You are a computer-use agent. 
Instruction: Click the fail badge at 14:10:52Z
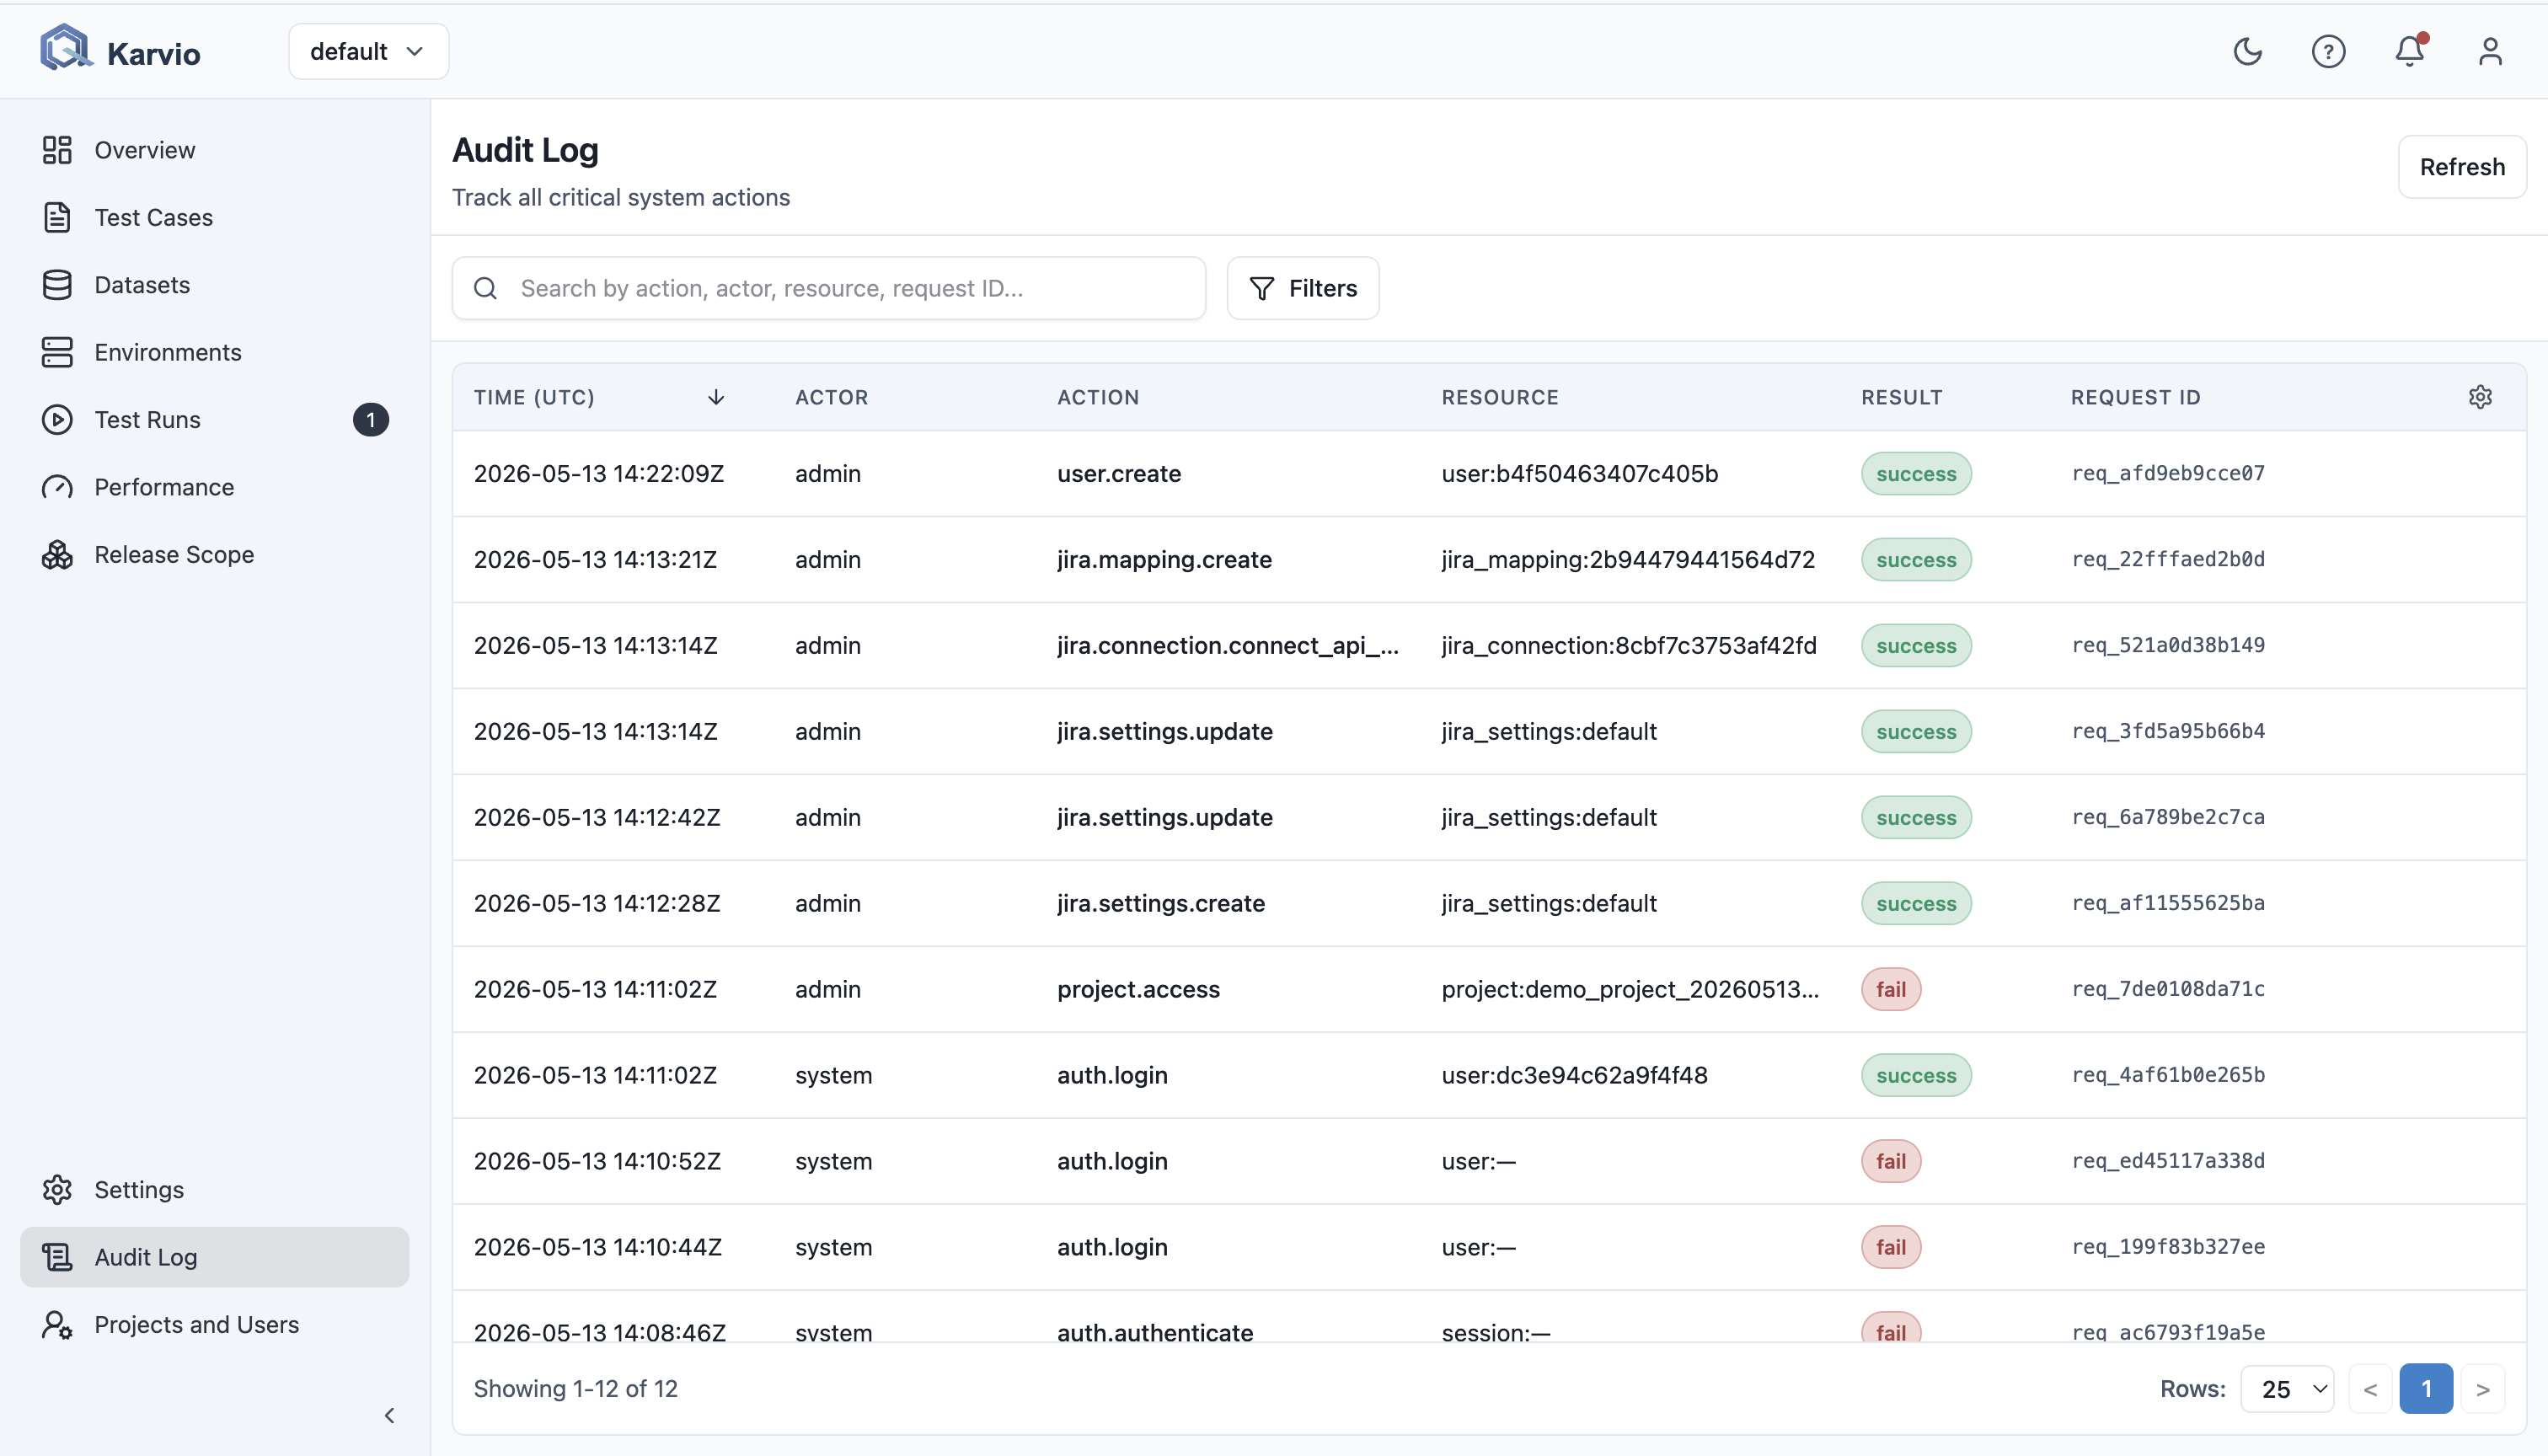(x=1891, y=1162)
